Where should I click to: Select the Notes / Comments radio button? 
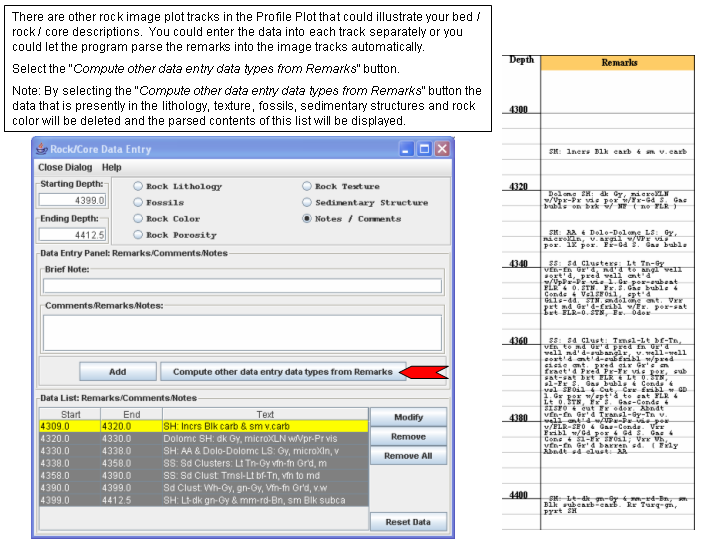307,218
